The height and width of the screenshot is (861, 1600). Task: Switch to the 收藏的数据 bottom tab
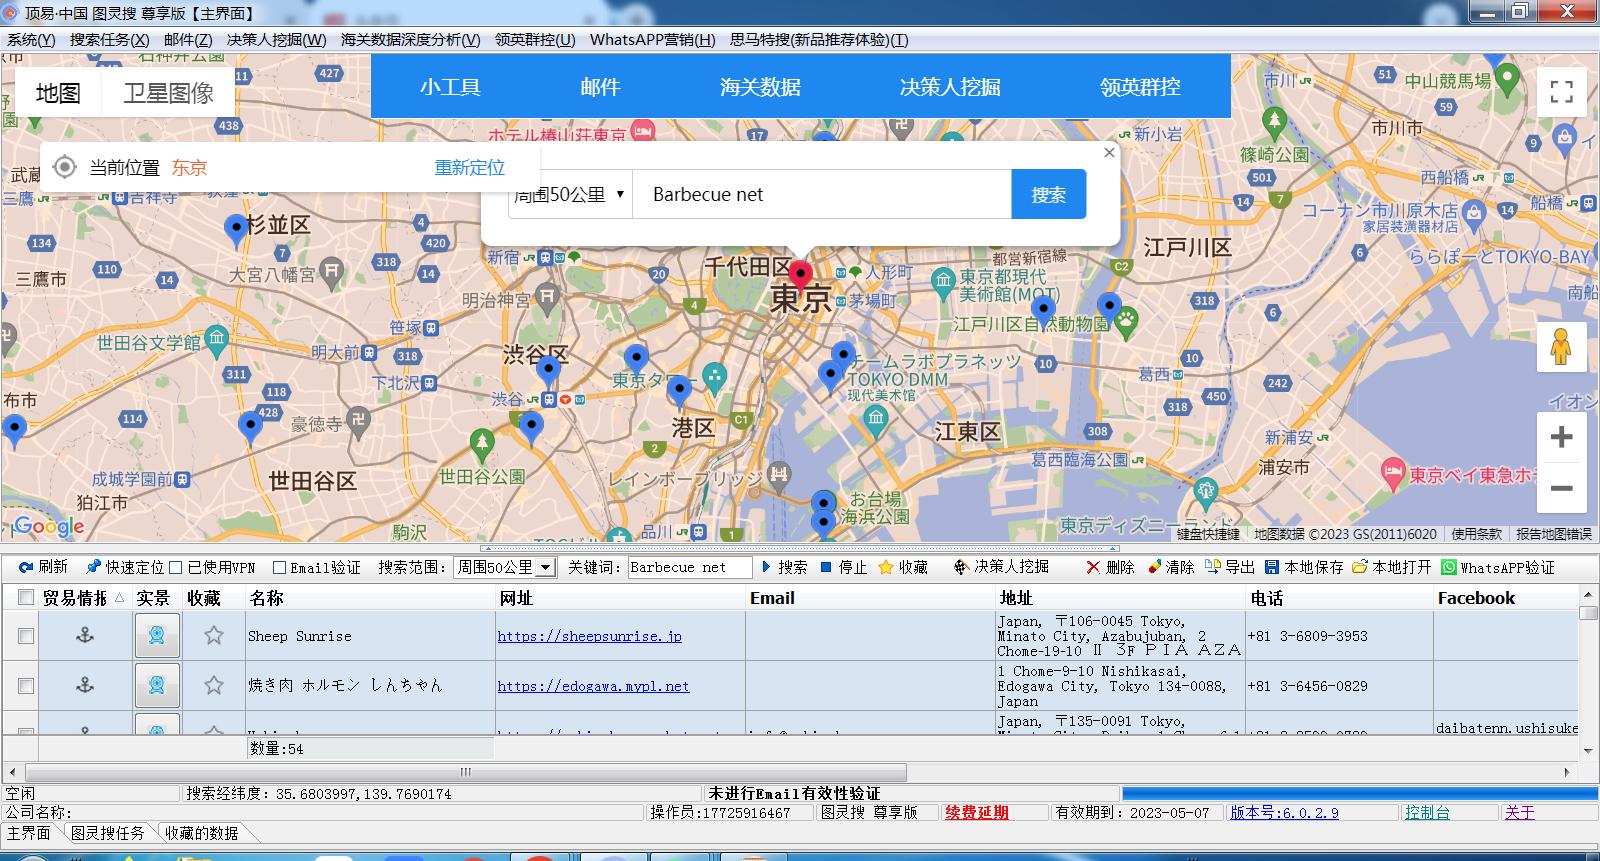pyautogui.click(x=202, y=833)
